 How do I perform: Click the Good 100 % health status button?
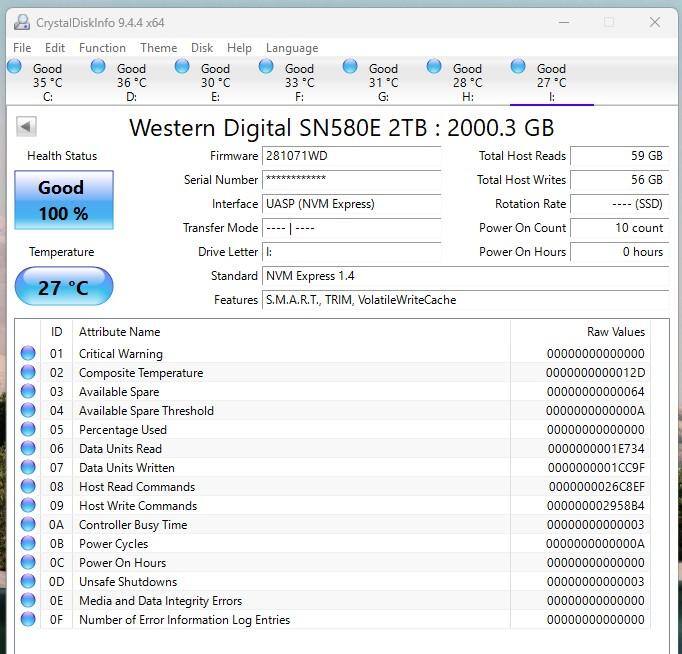63,200
